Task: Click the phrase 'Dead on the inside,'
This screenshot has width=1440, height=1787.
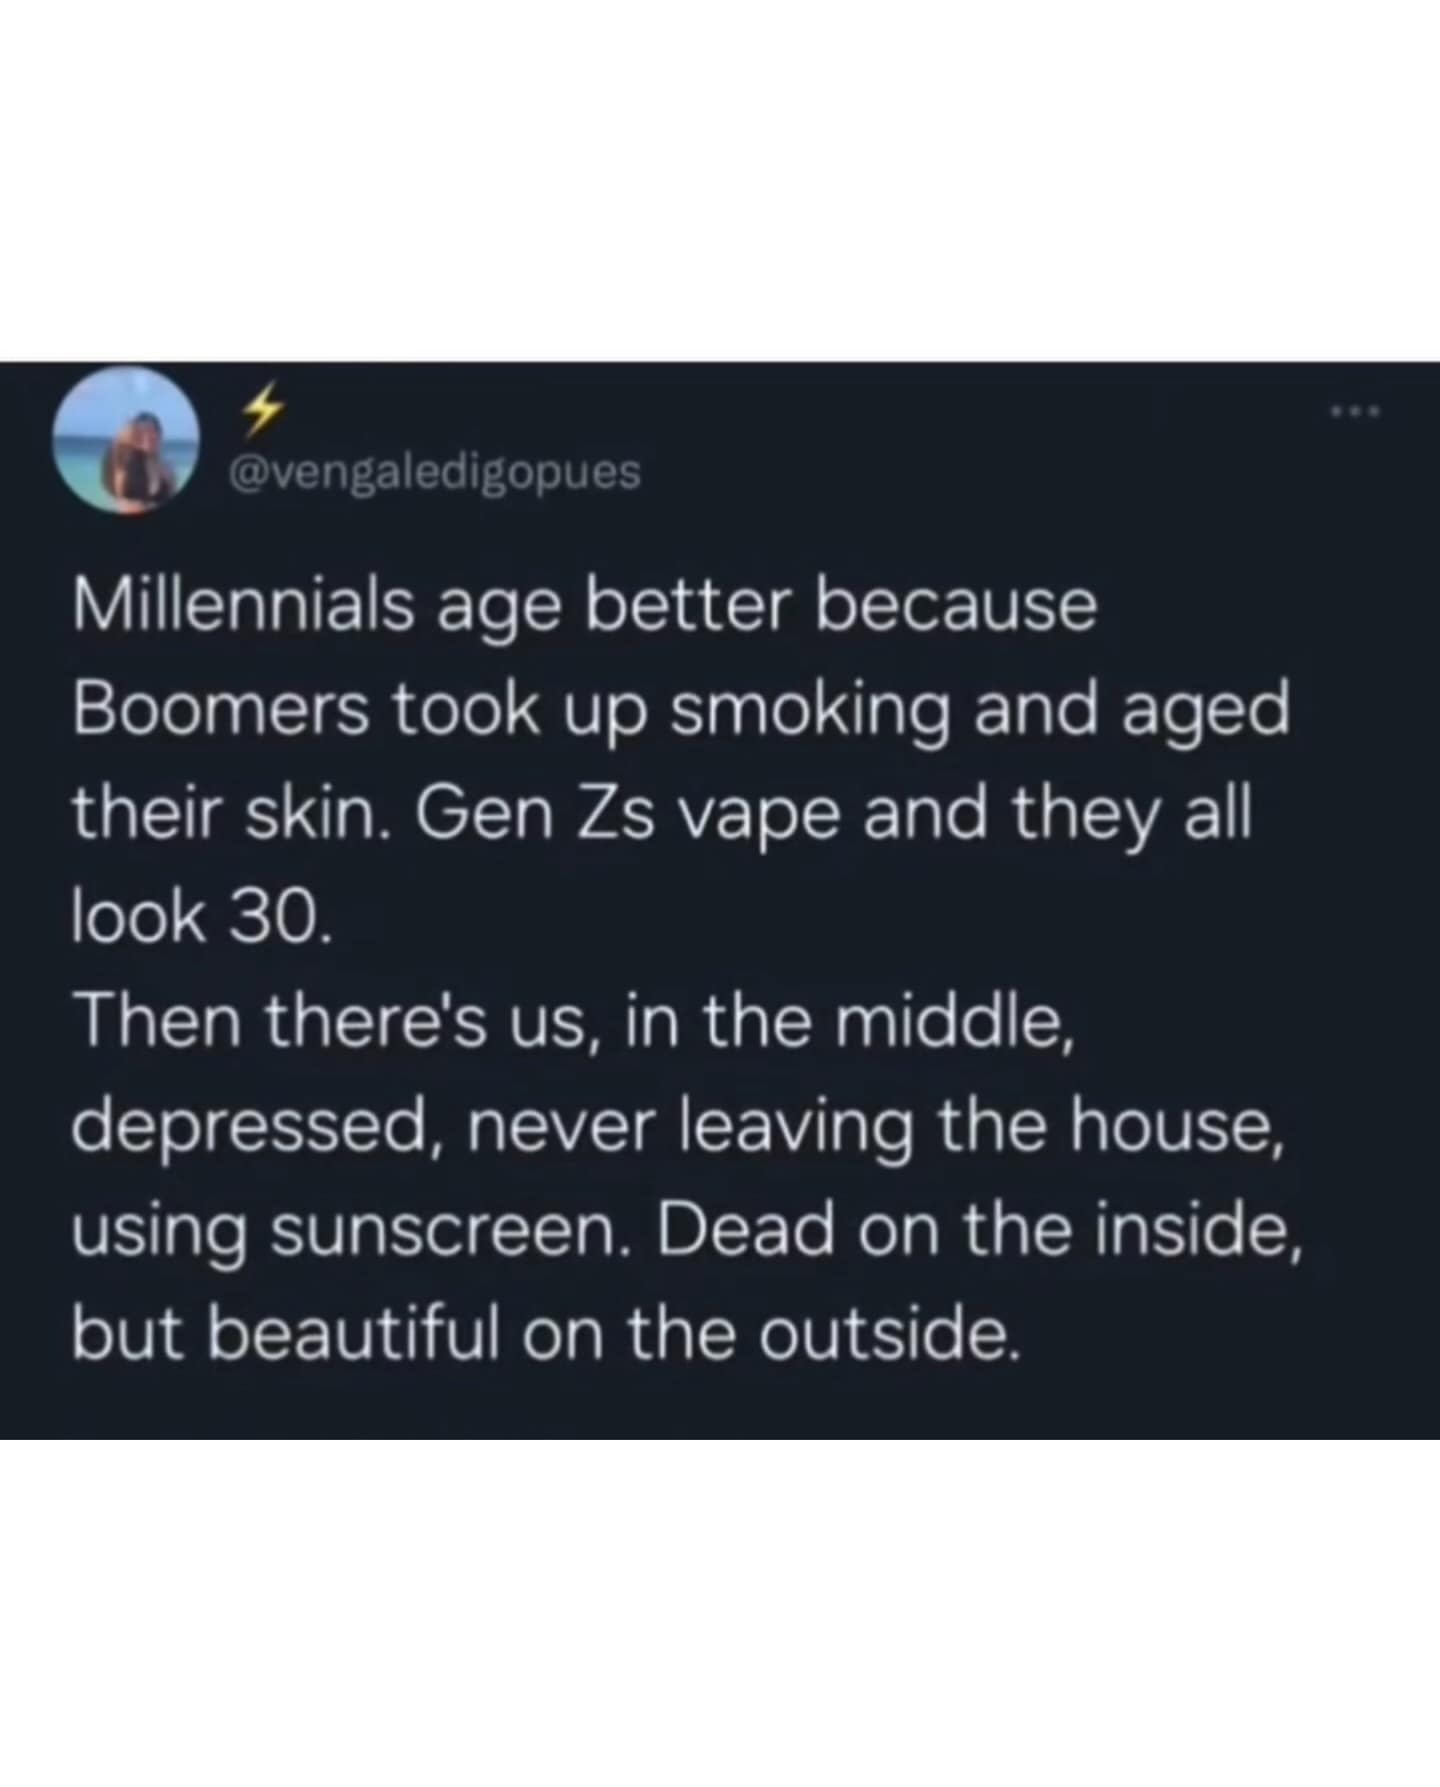Action: pos(980,1232)
